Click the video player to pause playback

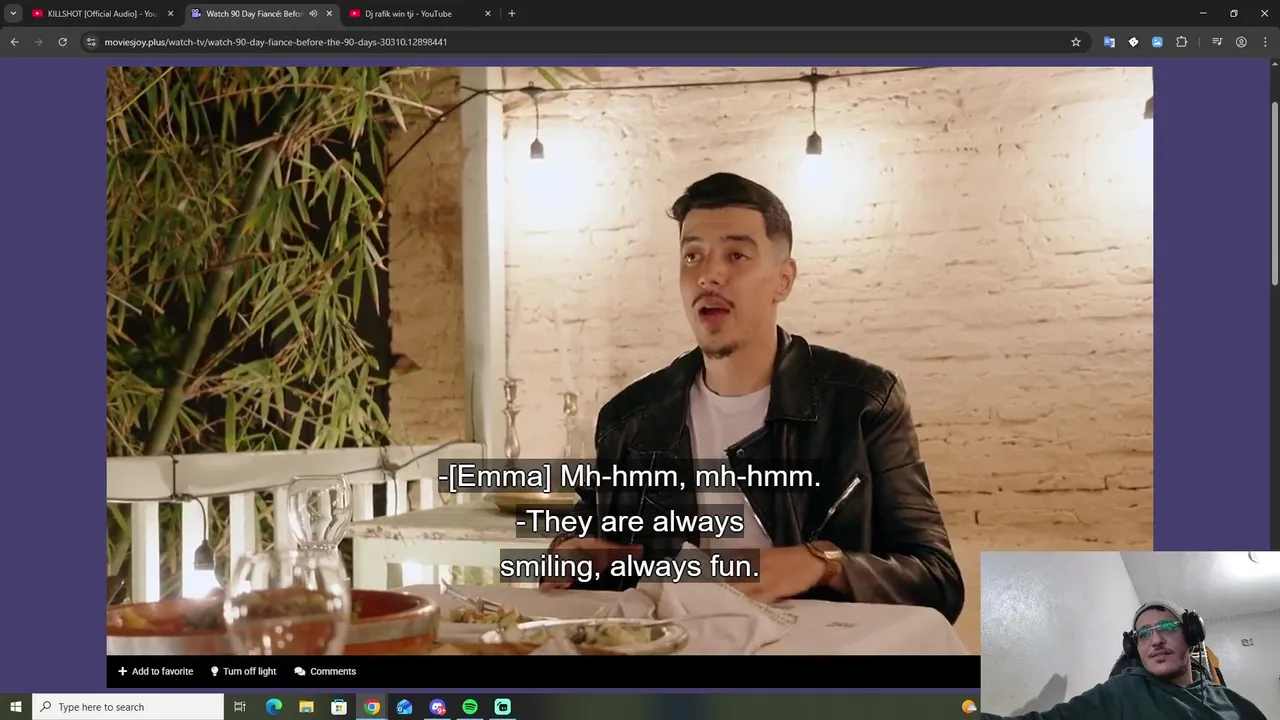pyautogui.click(x=629, y=360)
